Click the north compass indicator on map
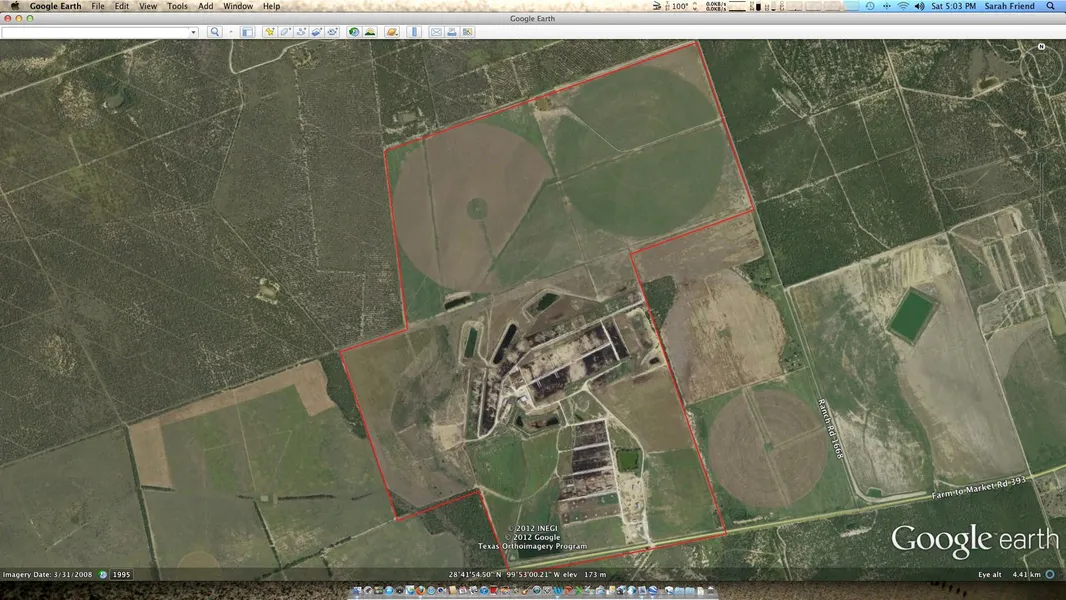This screenshot has height=600, width=1066. pyautogui.click(x=1042, y=47)
